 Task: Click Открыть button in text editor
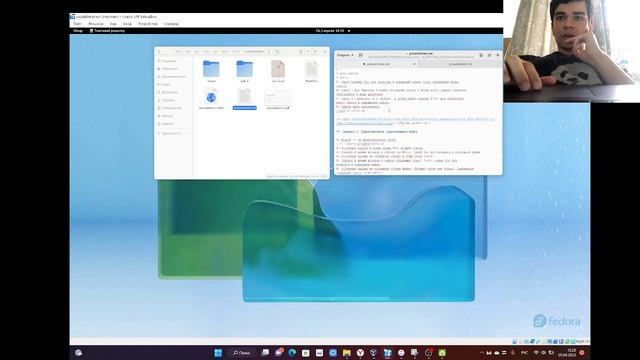343,55
